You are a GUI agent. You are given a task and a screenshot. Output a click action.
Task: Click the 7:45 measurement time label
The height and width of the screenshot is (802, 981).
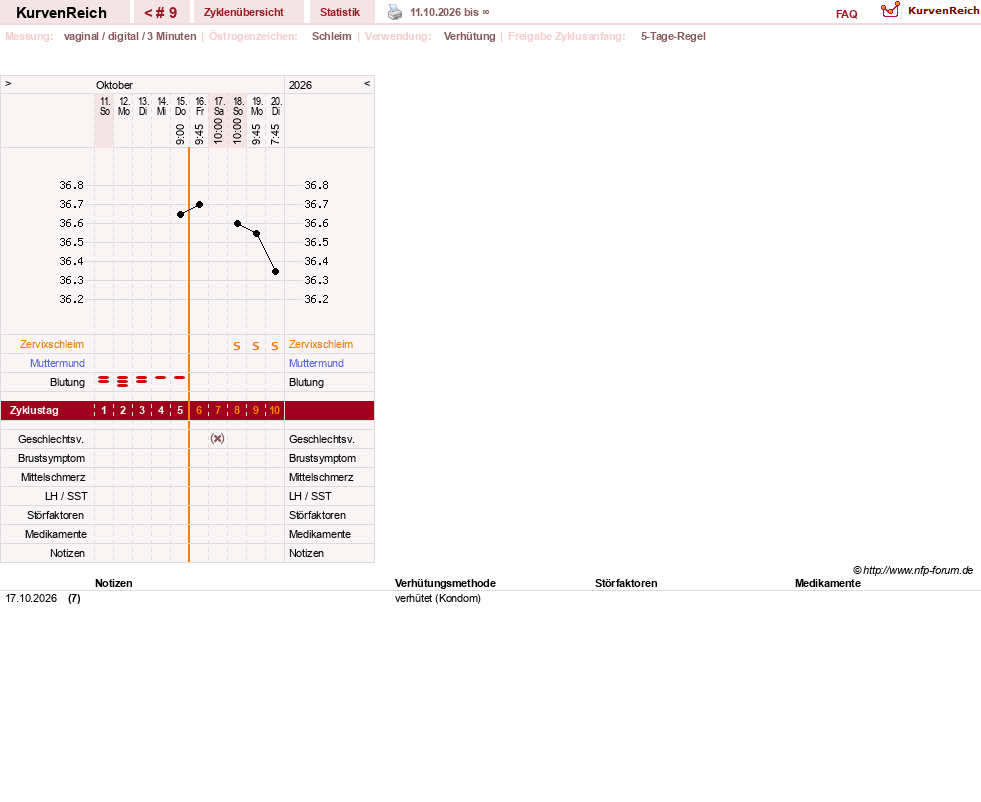(275, 135)
